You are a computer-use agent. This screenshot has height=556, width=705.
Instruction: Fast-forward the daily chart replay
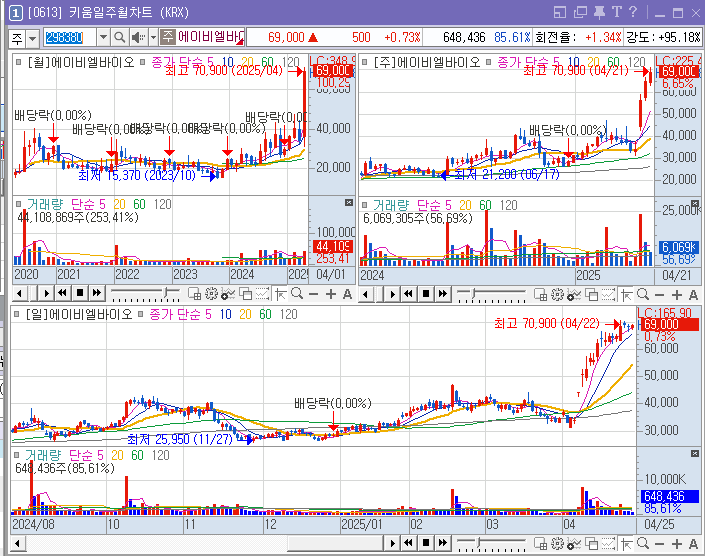pyautogui.click(x=442, y=543)
